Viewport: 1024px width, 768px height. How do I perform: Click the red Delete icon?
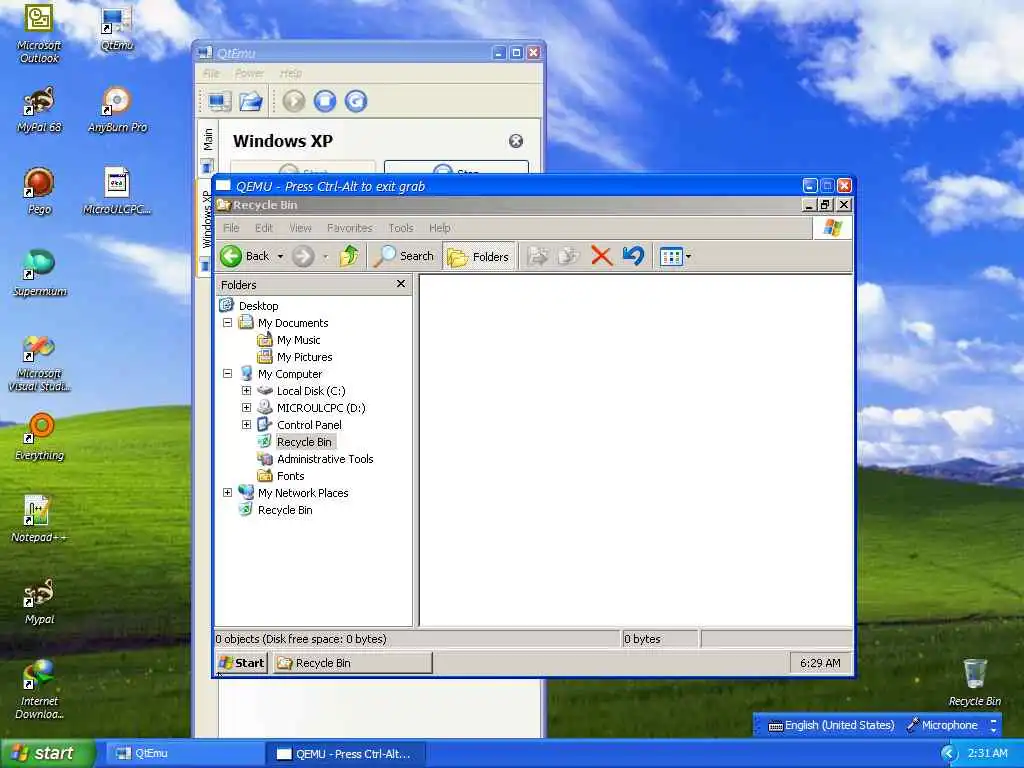tap(601, 256)
